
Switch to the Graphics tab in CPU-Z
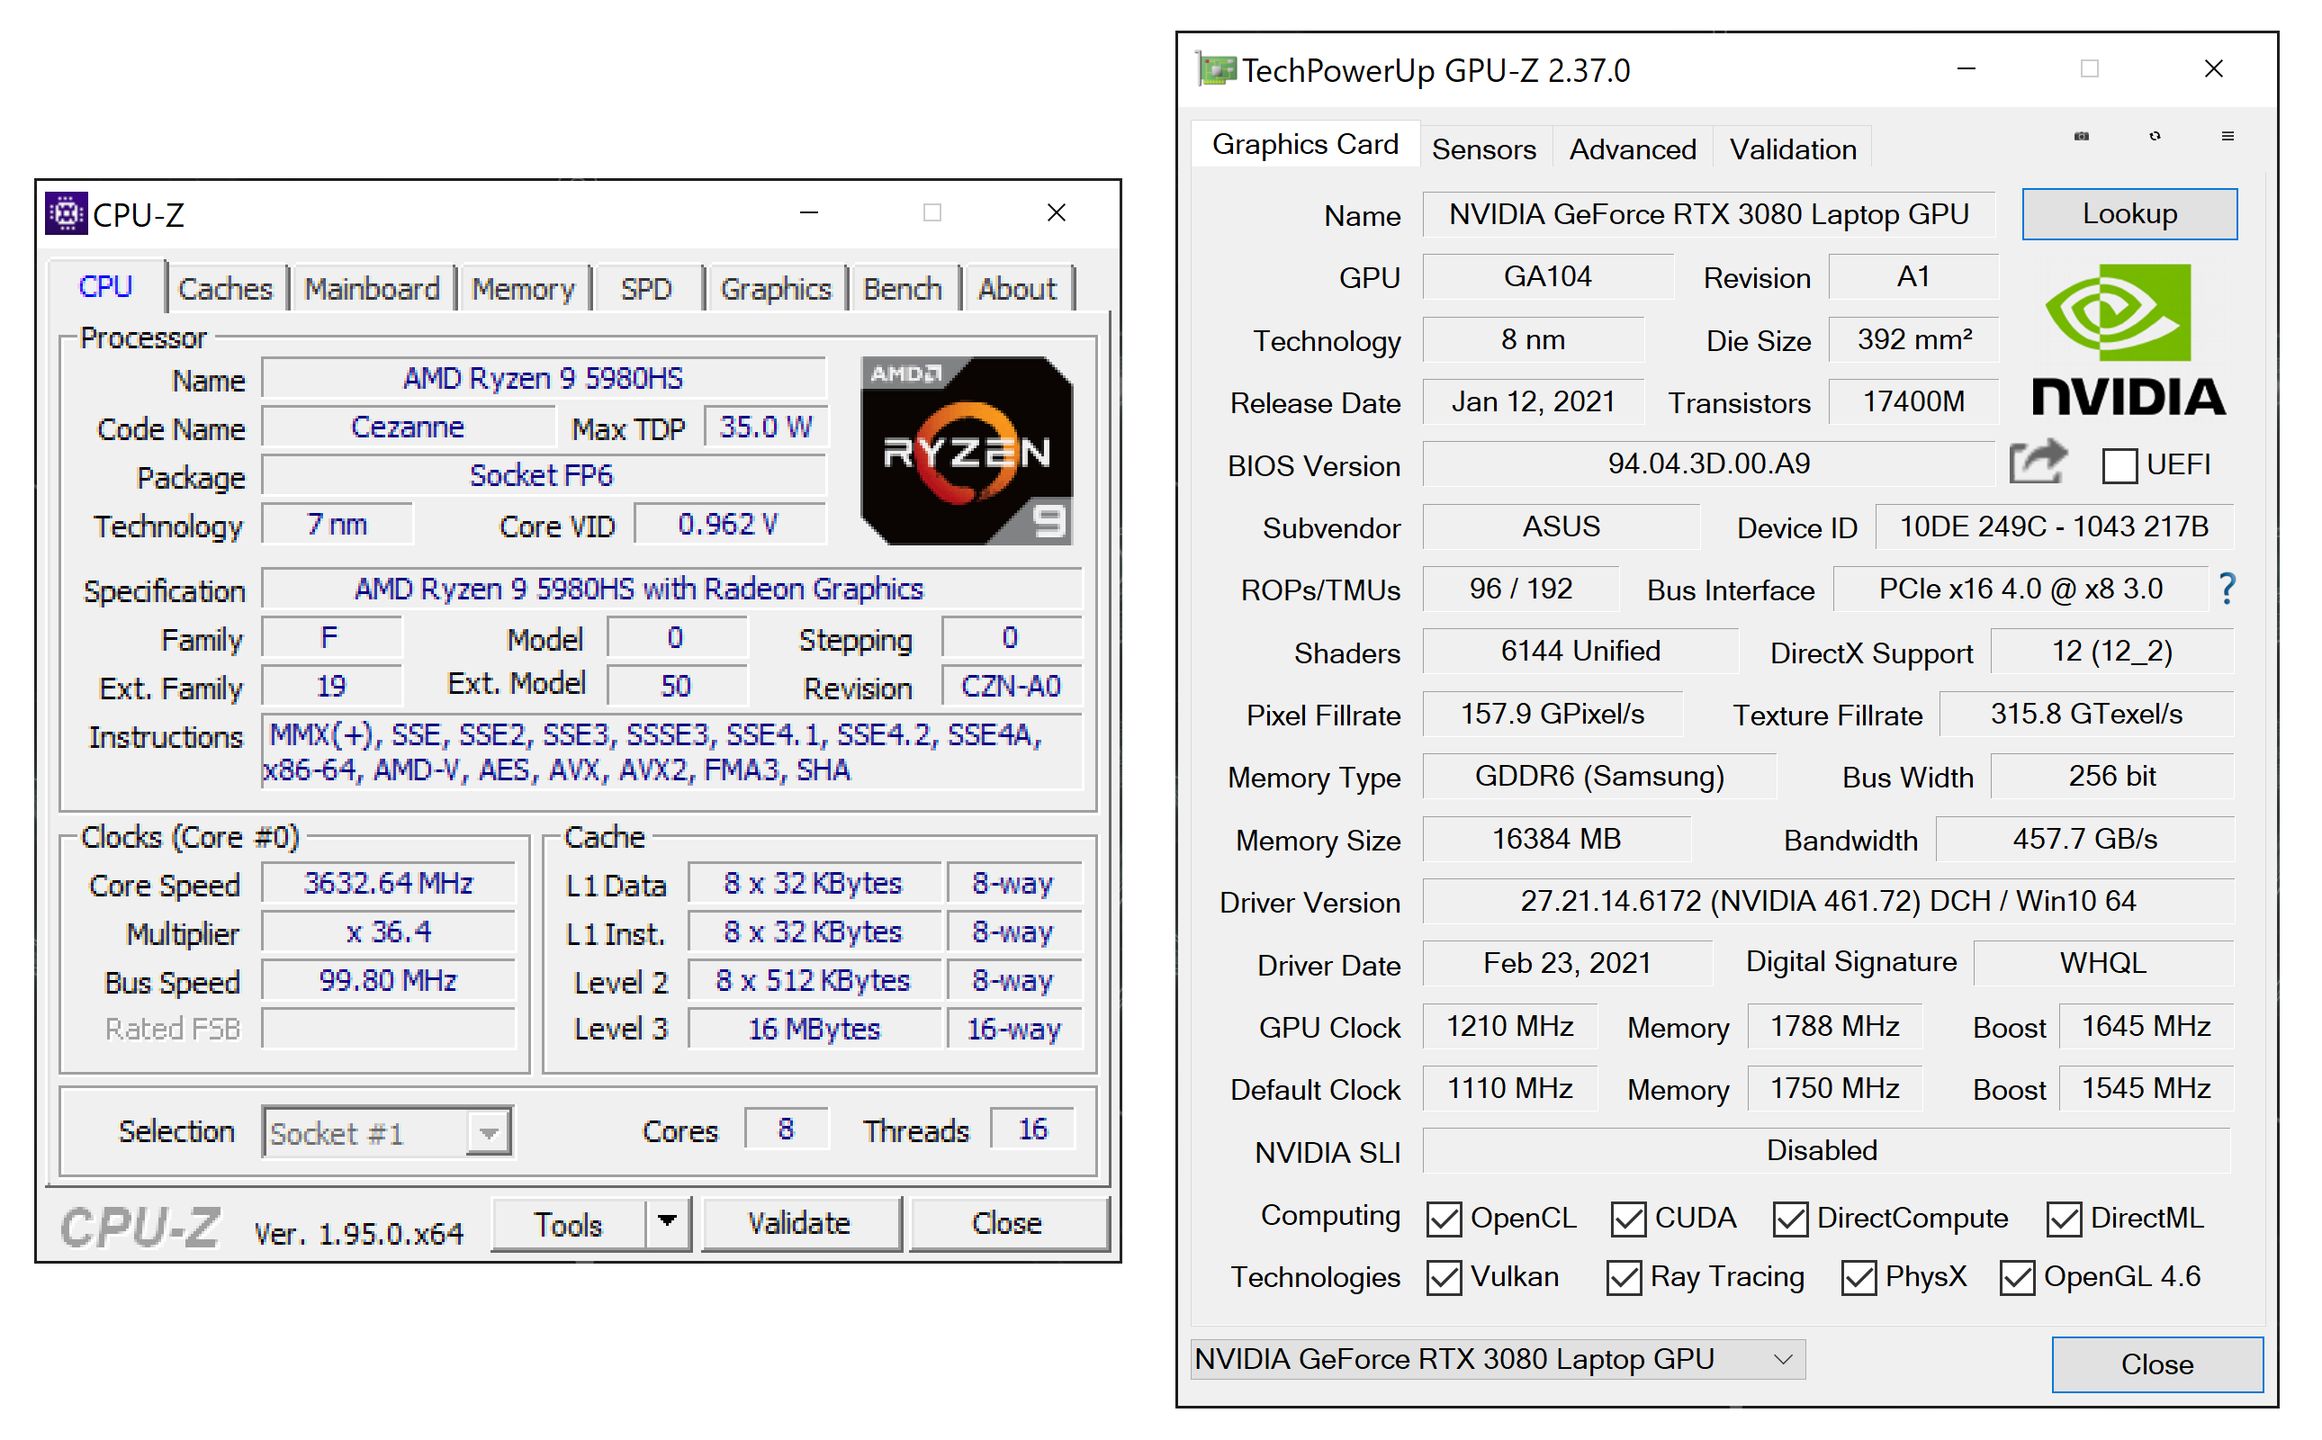(776, 289)
